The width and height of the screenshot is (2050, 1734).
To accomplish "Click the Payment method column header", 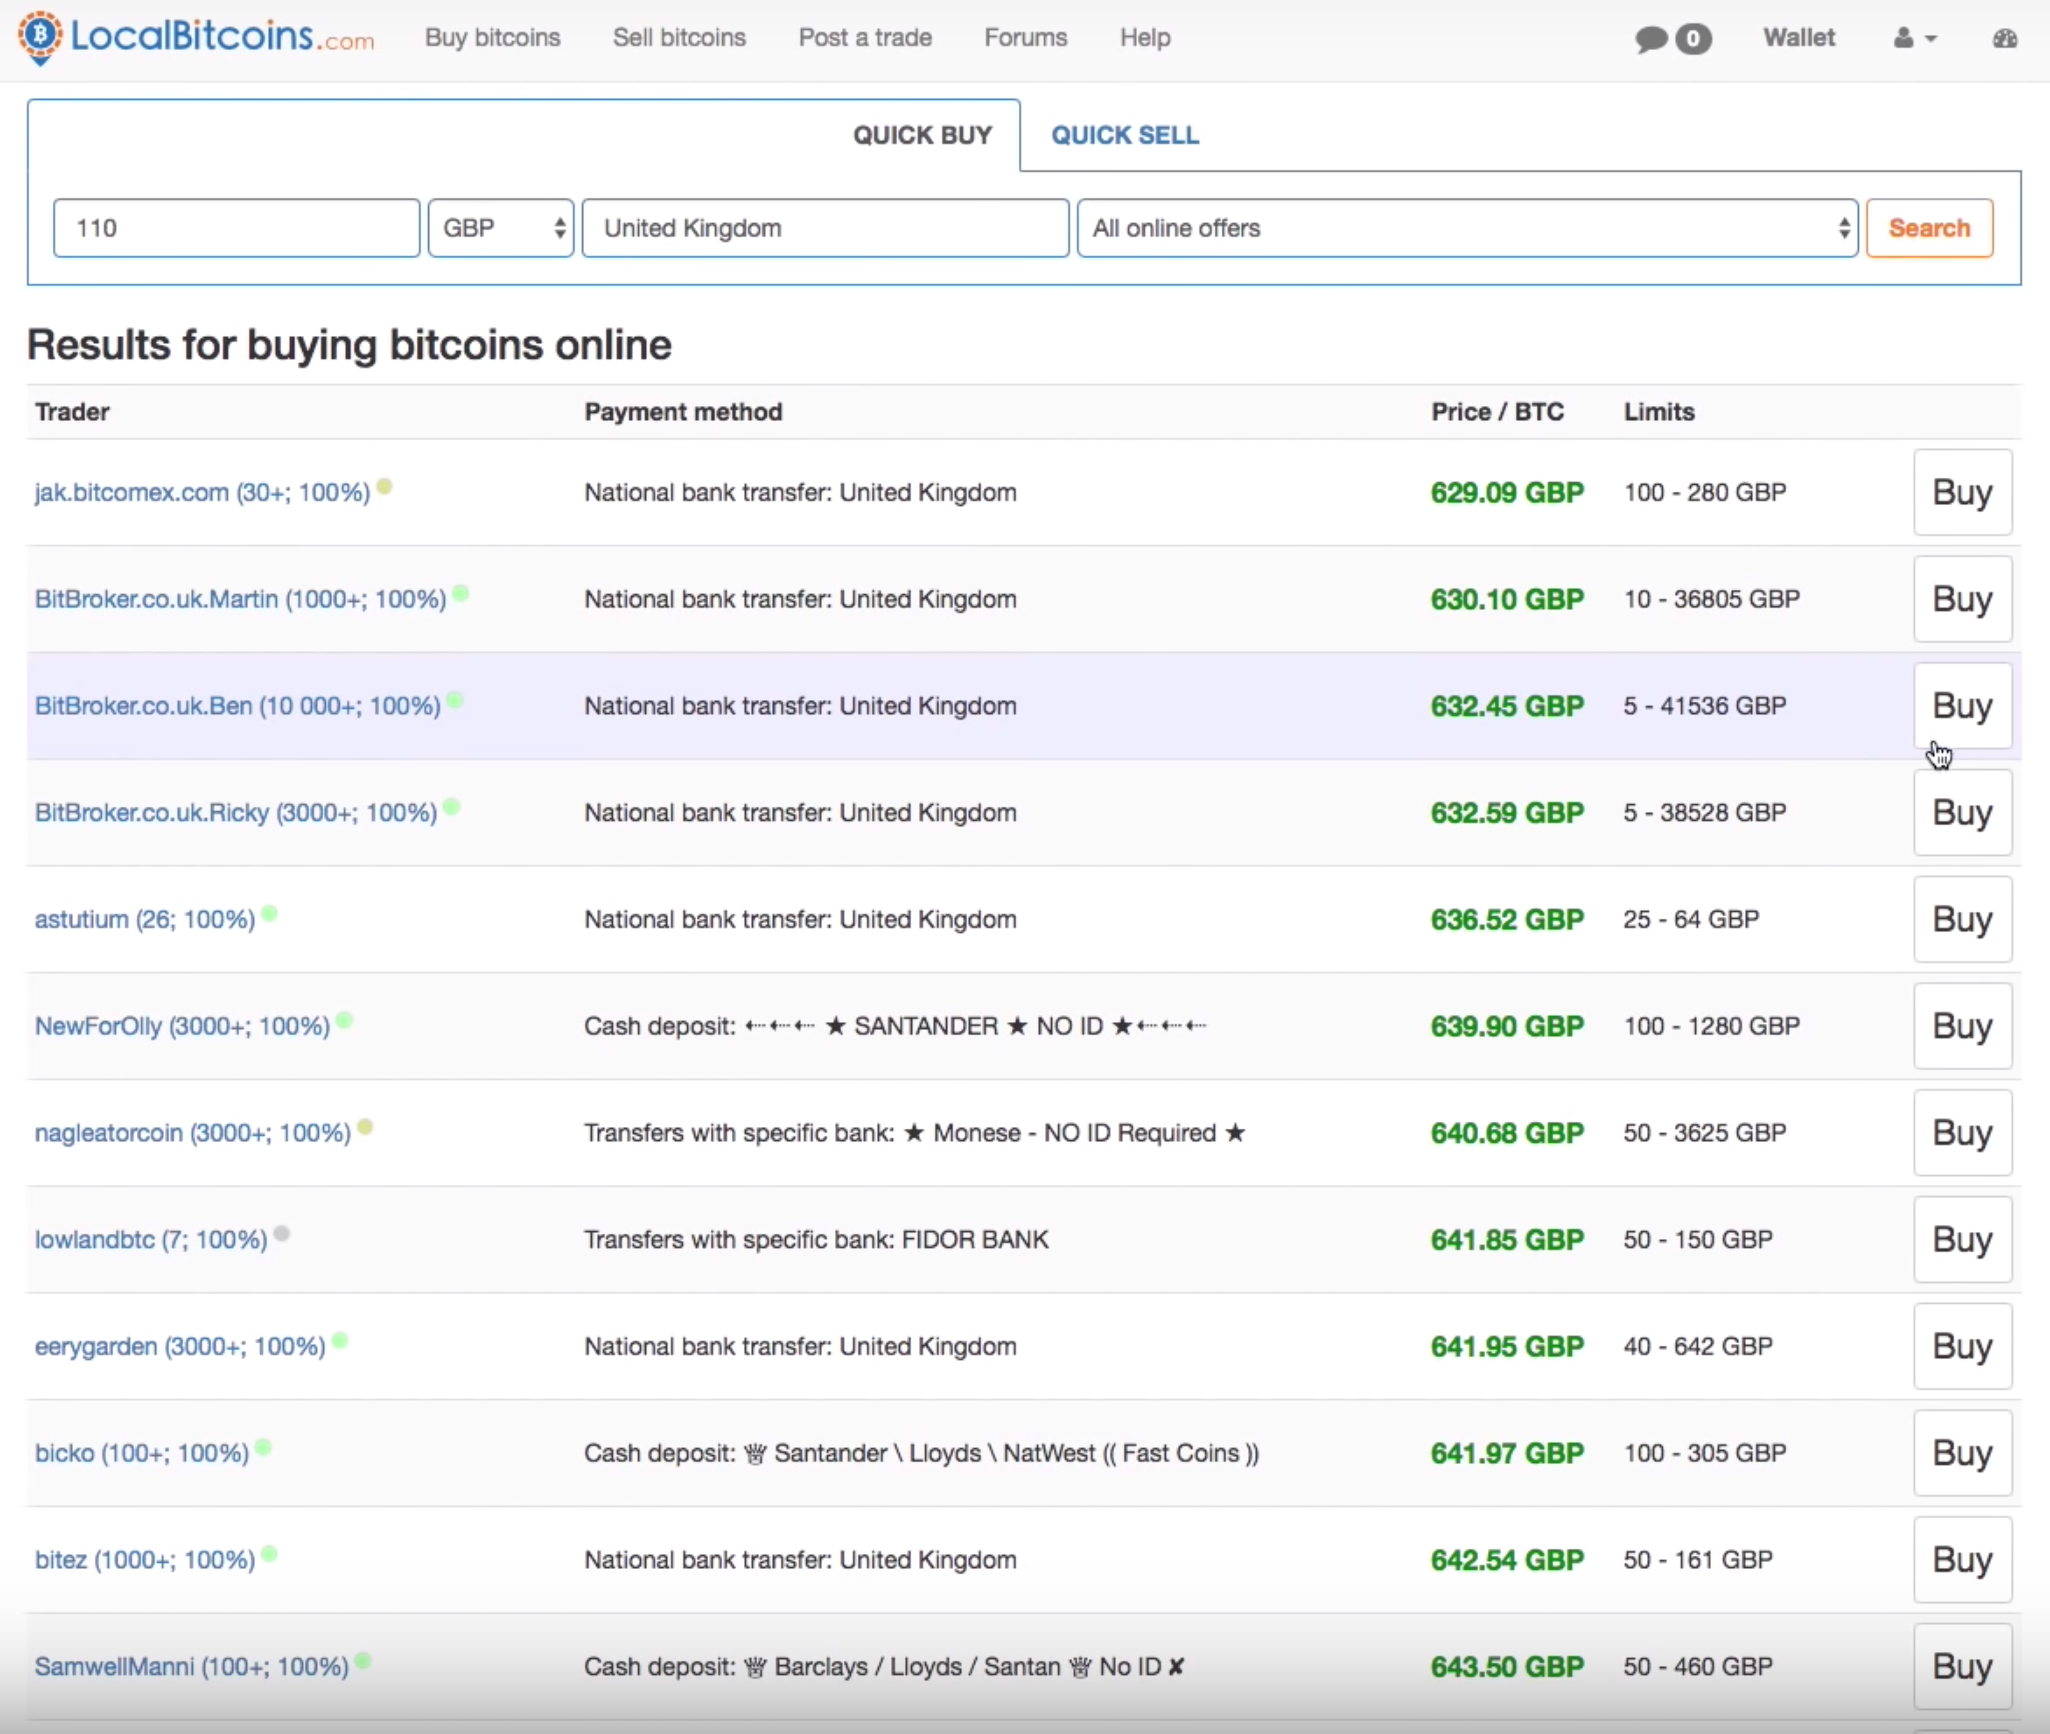I will tap(683, 412).
